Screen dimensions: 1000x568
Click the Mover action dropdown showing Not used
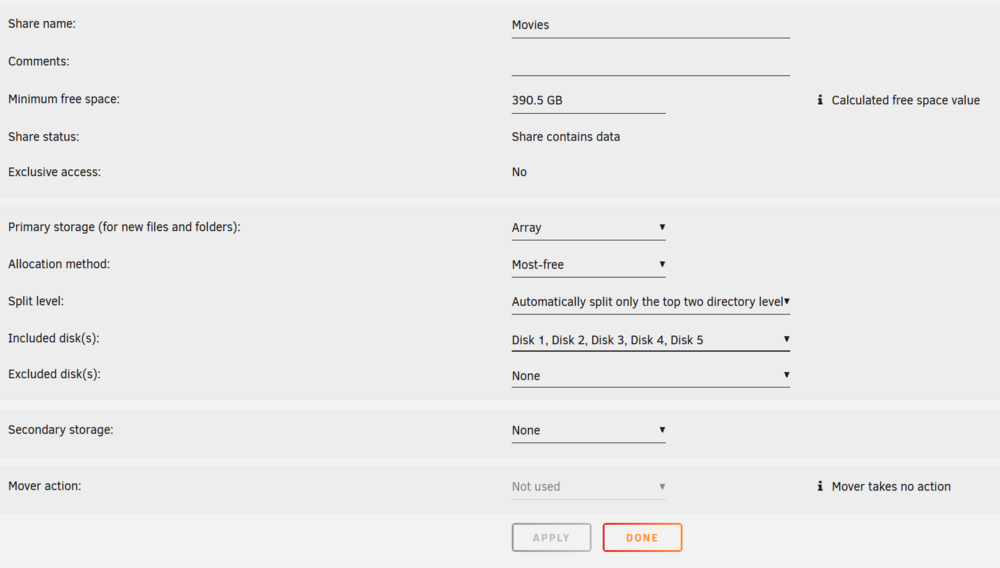point(588,486)
